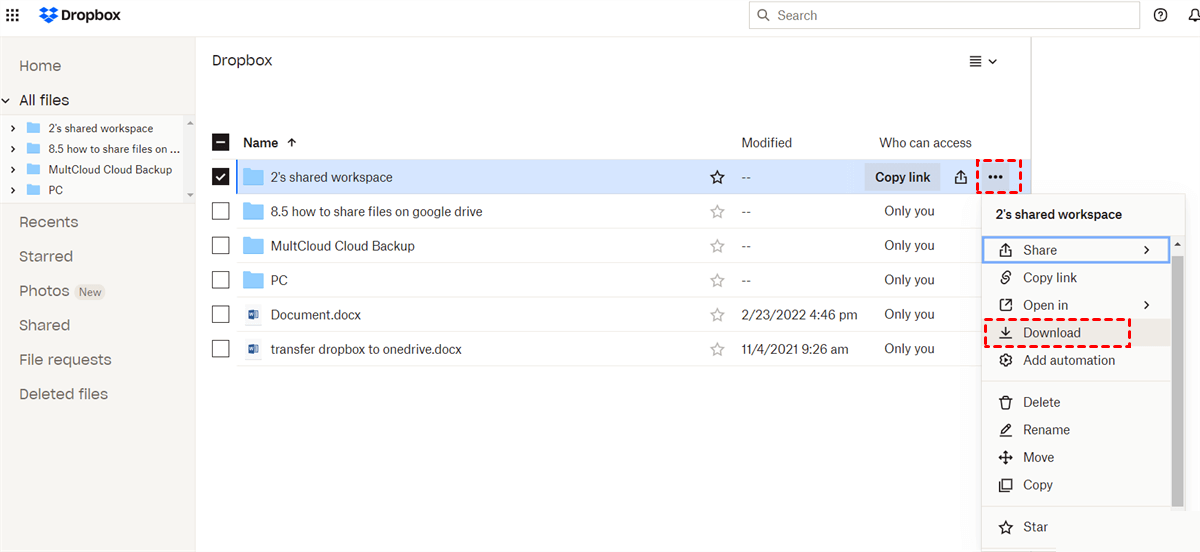Screen dimensions: 1200x552
Task: Click the share icon beside Copy link
Action: point(960,177)
